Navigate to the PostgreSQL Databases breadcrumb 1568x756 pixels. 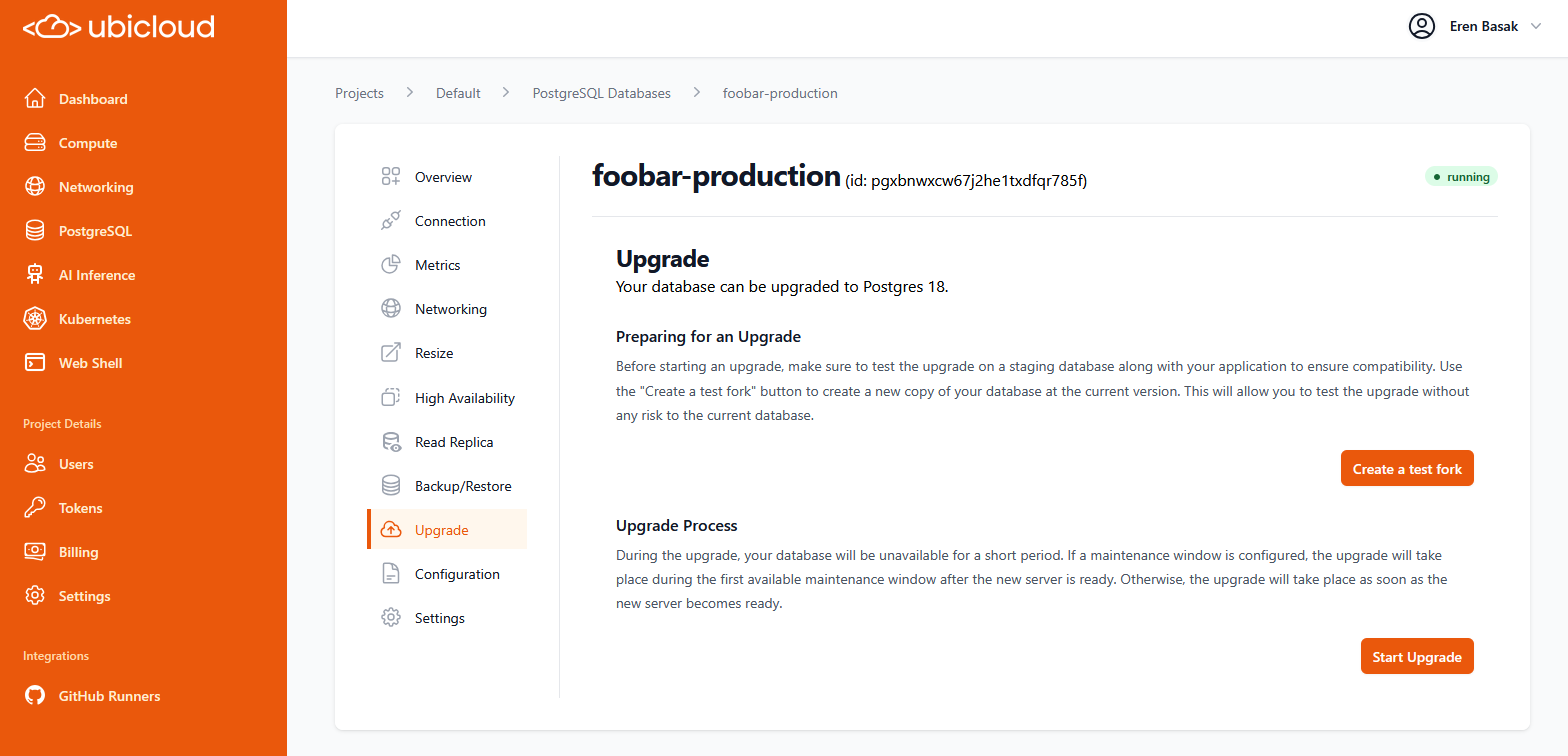601,92
